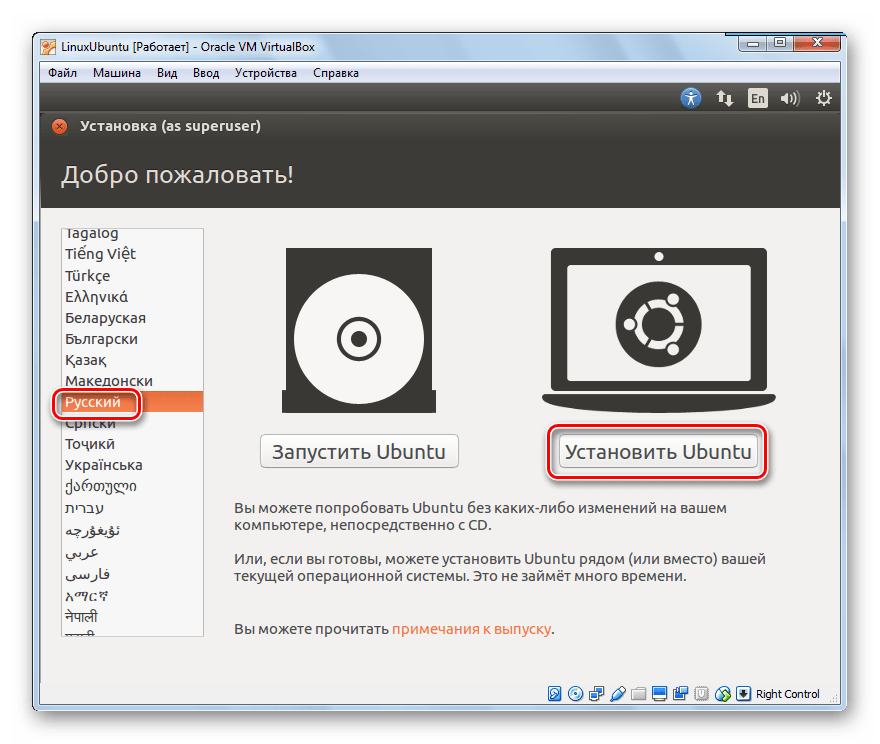This screenshot has width=880, height=744.
Task: Close the Установка installer window
Action: tap(60, 126)
